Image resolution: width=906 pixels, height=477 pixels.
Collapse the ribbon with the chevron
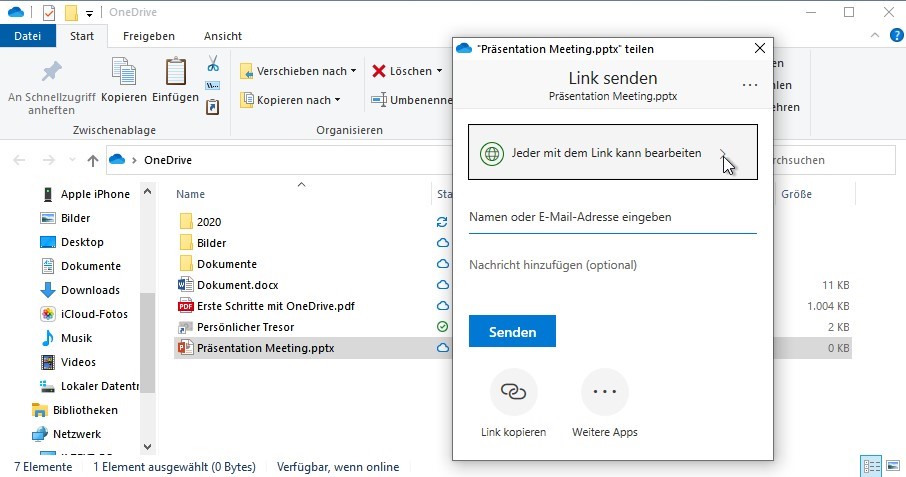(x=875, y=36)
